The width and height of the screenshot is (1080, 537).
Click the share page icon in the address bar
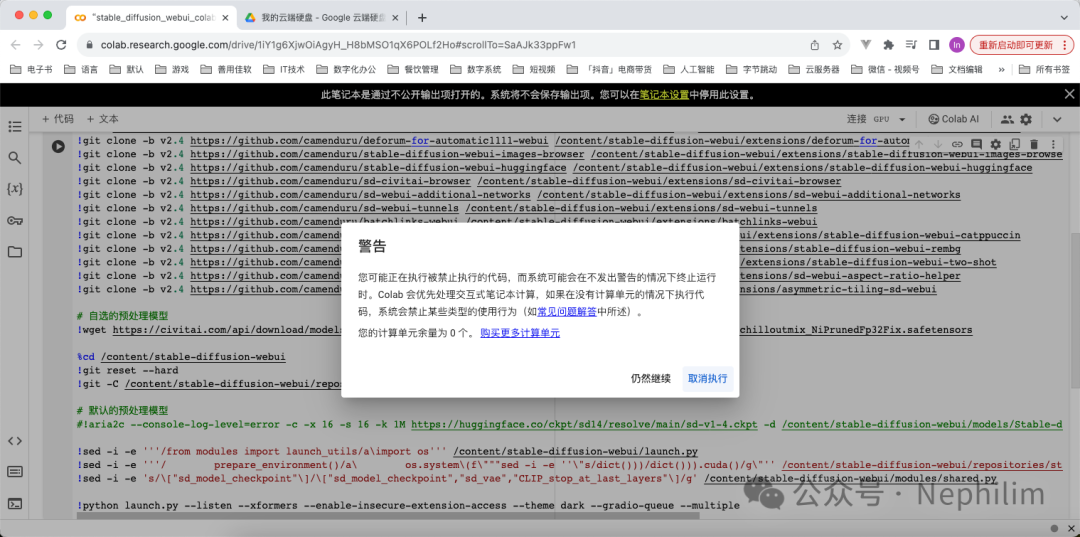tap(815, 45)
